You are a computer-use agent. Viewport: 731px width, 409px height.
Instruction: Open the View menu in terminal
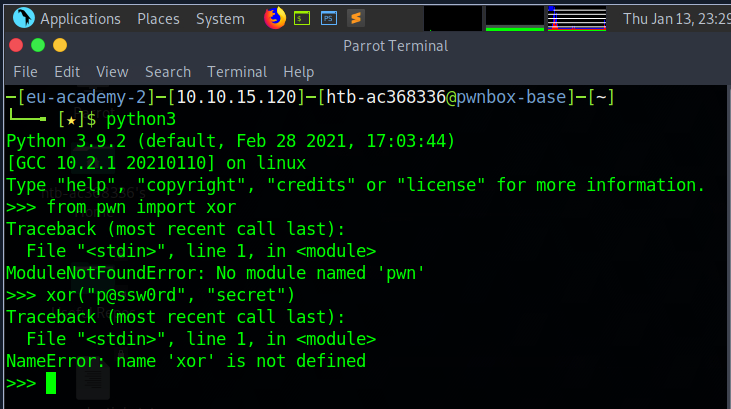point(112,72)
